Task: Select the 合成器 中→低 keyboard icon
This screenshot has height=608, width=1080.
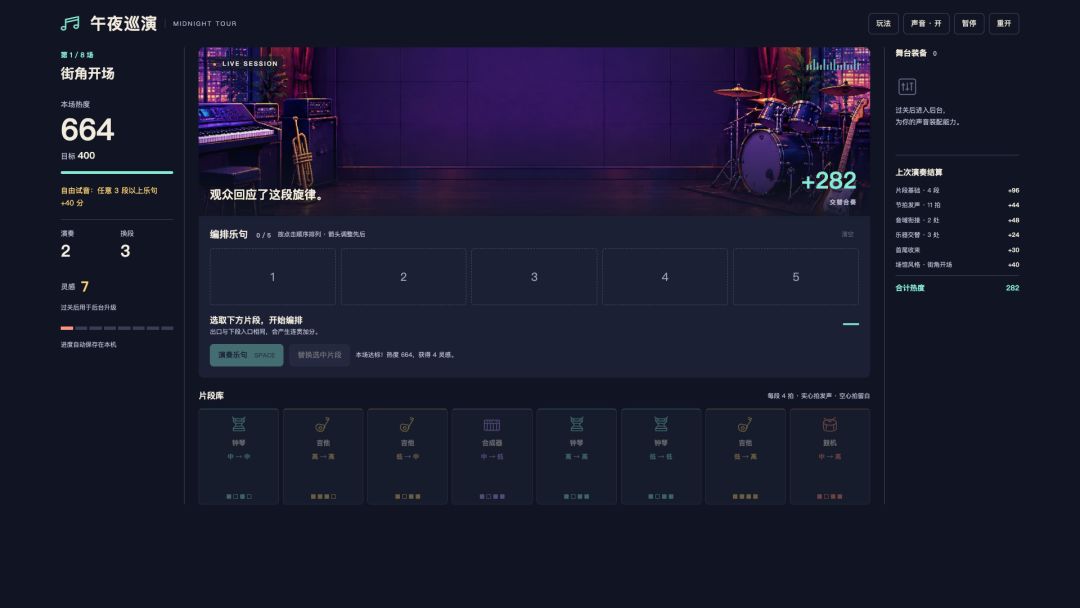Action: [x=492, y=424]
